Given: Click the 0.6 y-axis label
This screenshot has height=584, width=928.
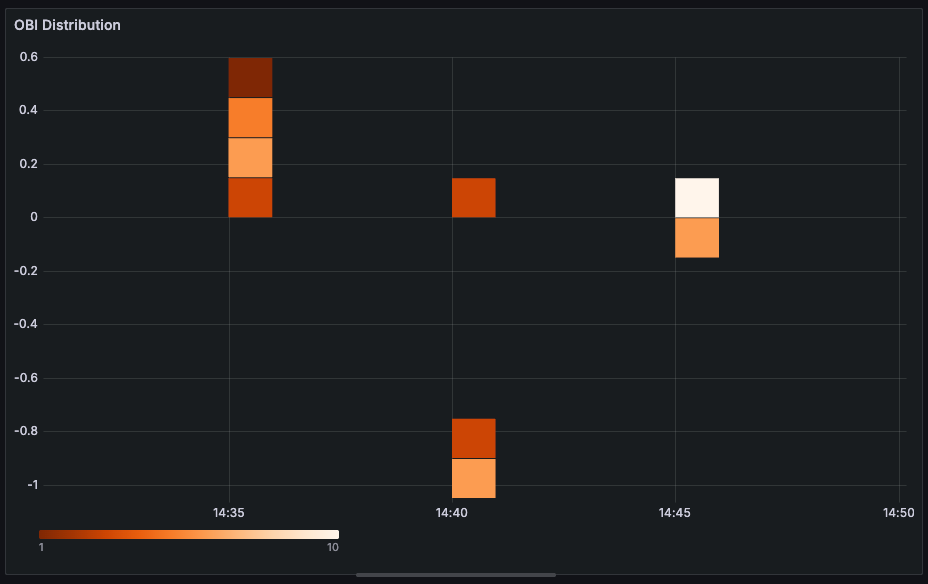Looking at the screenshot, I should (28, 57).
